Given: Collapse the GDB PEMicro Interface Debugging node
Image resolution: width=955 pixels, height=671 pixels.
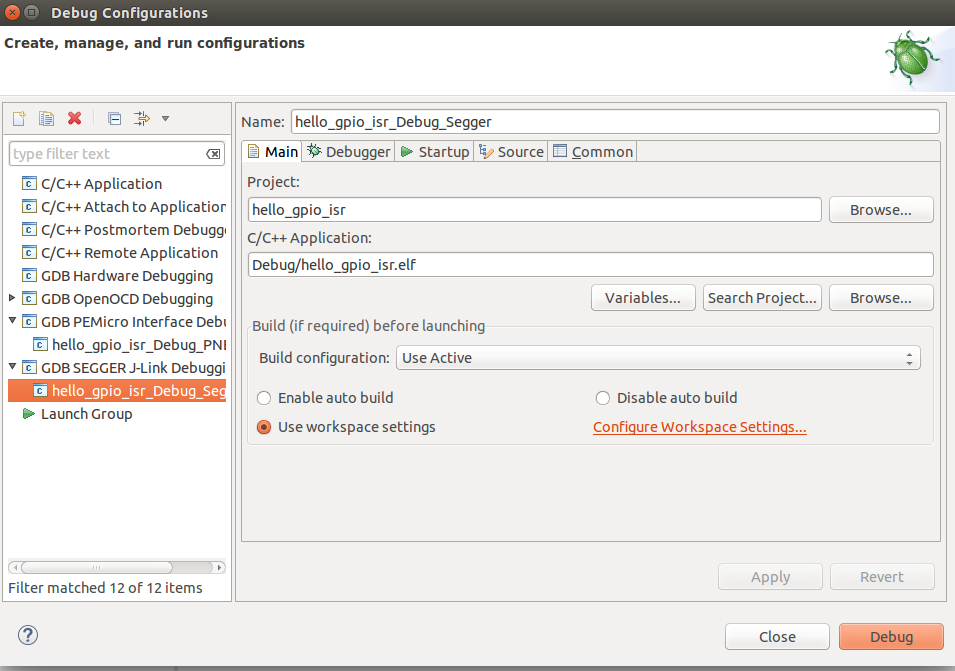Looking at the screenshot, I should coord(12,321).
